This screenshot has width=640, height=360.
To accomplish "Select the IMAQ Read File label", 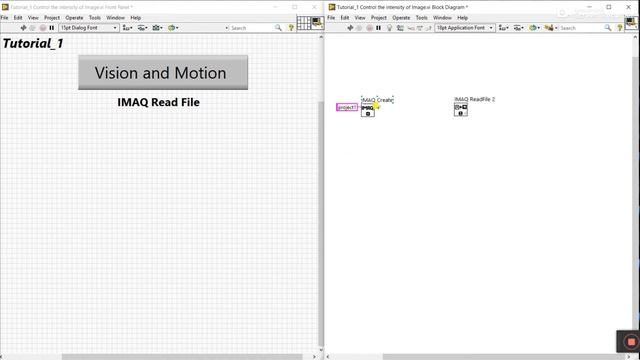I will click(x=158, y=102).
